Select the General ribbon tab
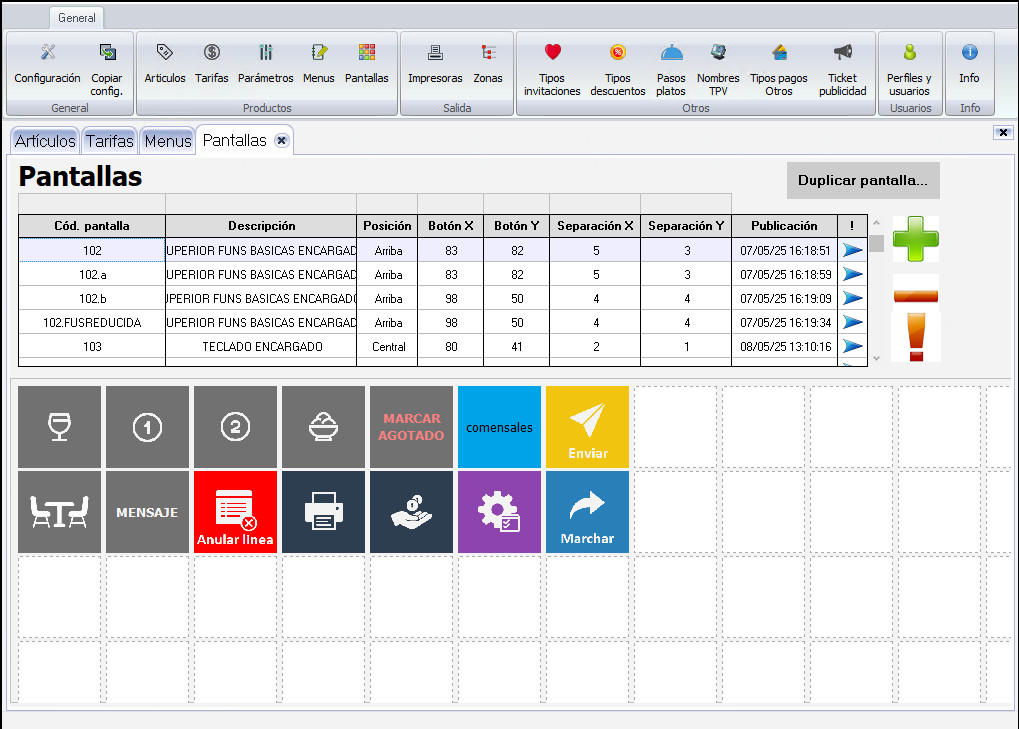Screen dimensions: 1019x729 77,18
